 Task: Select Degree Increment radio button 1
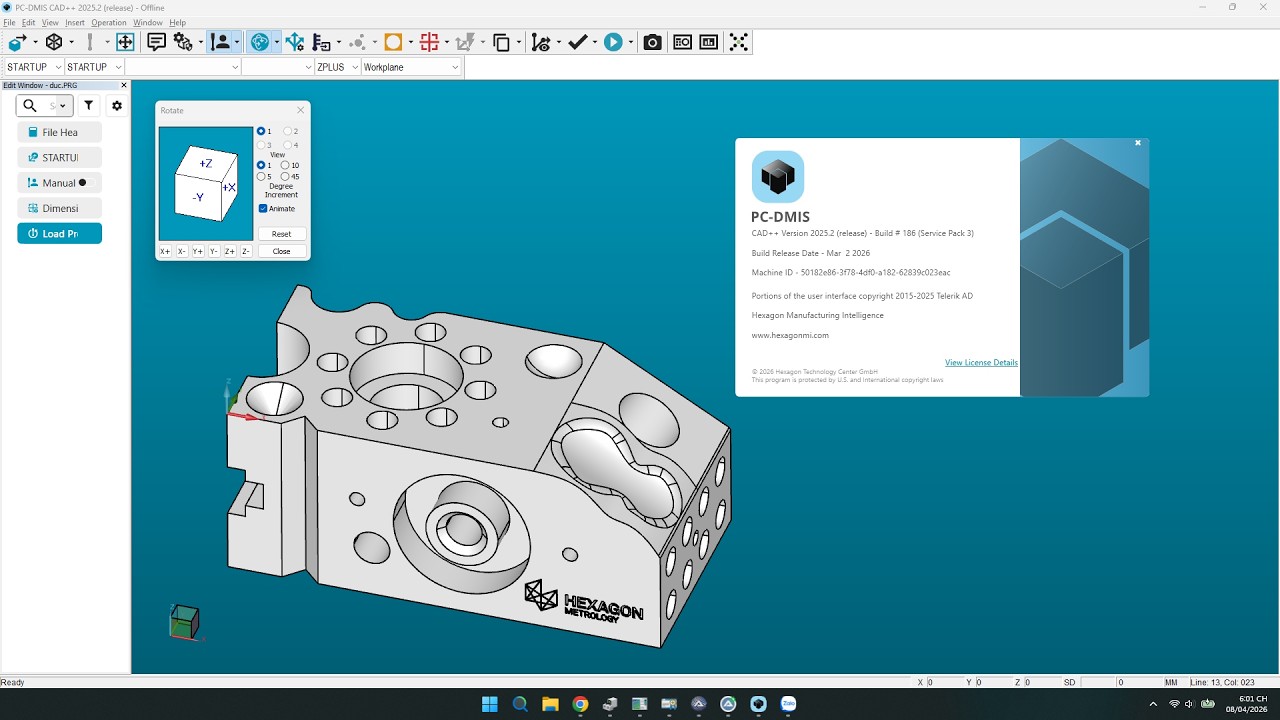(x=261, y=165)
